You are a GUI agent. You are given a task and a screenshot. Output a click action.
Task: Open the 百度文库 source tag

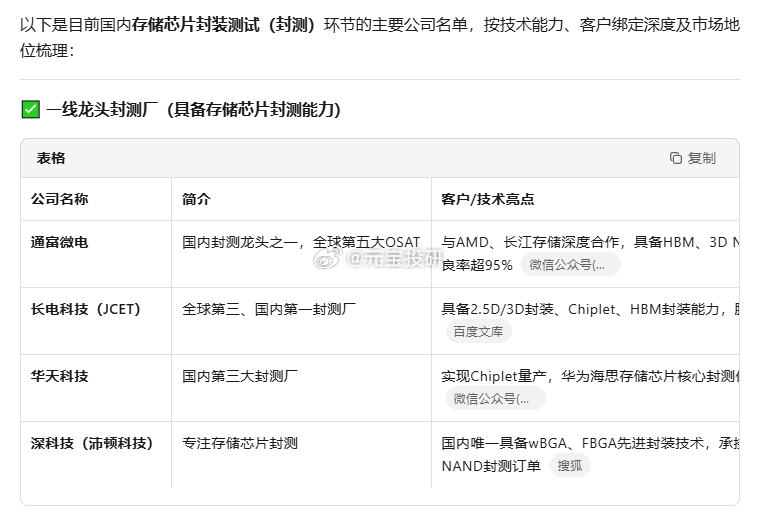click(478, 332)
